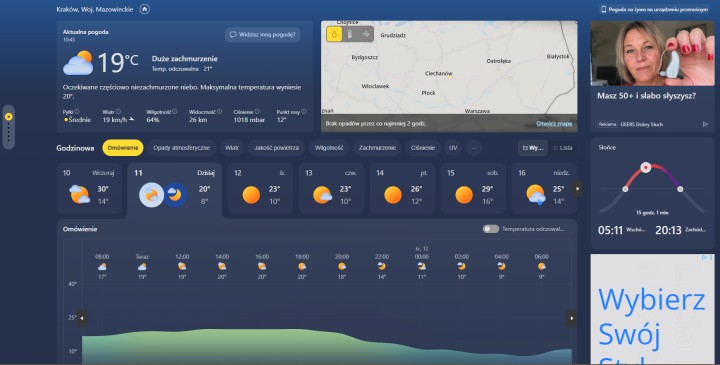Open live weather on mobile device link
The image size is (720, 365).
[654, 9]
